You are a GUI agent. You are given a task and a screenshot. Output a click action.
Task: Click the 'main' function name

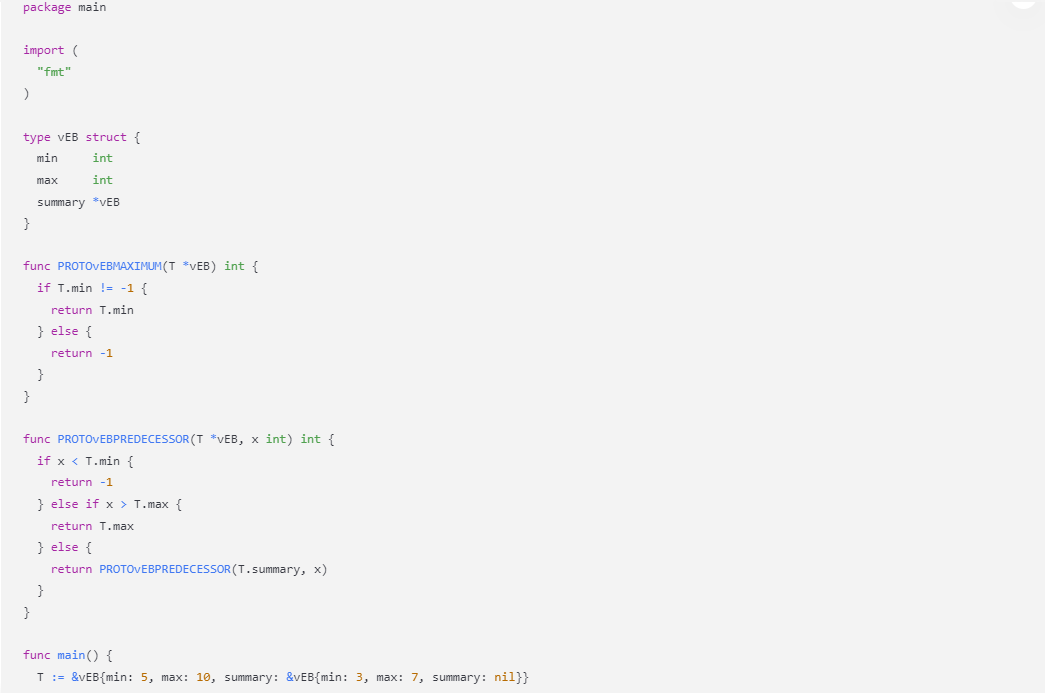71,655
